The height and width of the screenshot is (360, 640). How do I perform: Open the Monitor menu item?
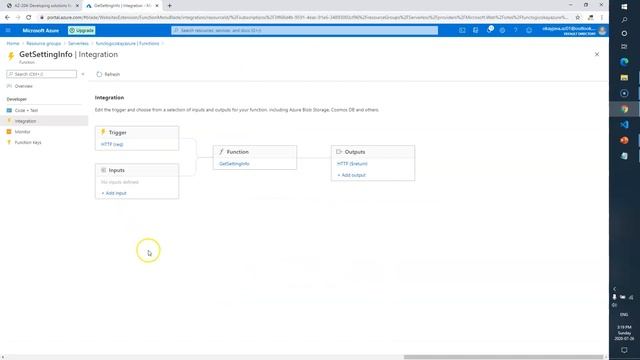(x=22, y=132)
